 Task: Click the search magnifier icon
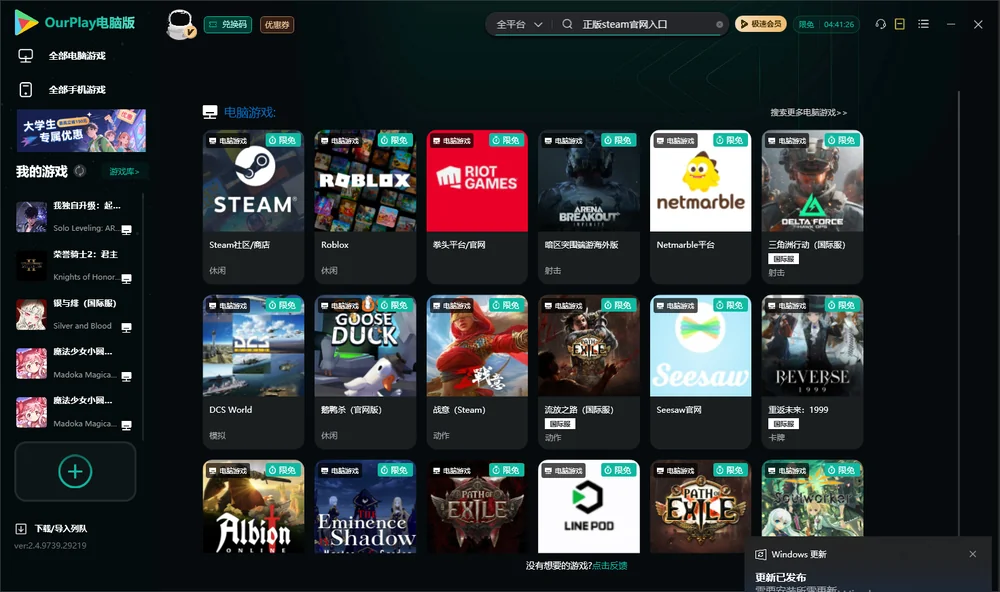567,24
